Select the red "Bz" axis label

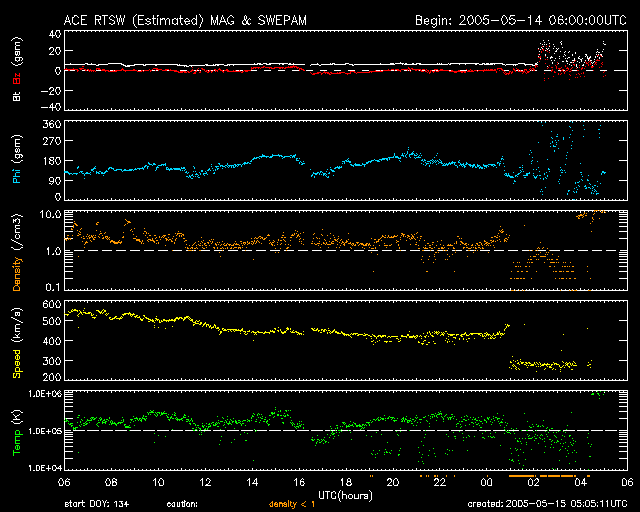[x=17, y=78]
